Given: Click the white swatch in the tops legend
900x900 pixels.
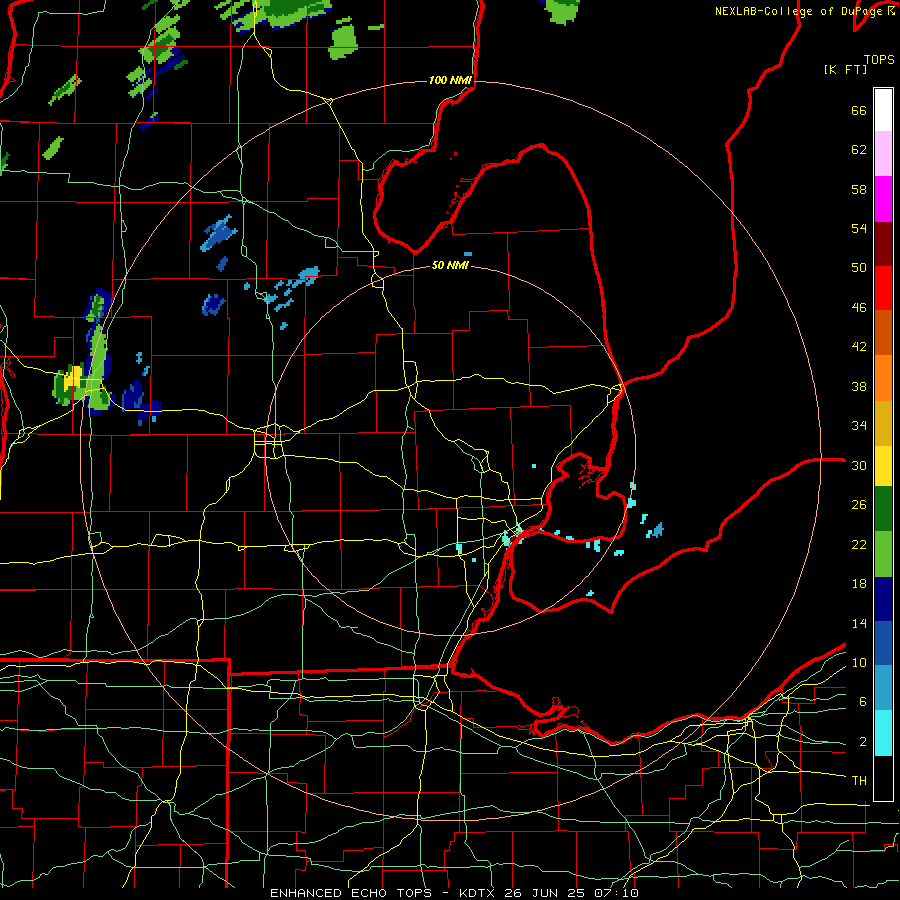Looking at the screenshot, I should [883, 110].
